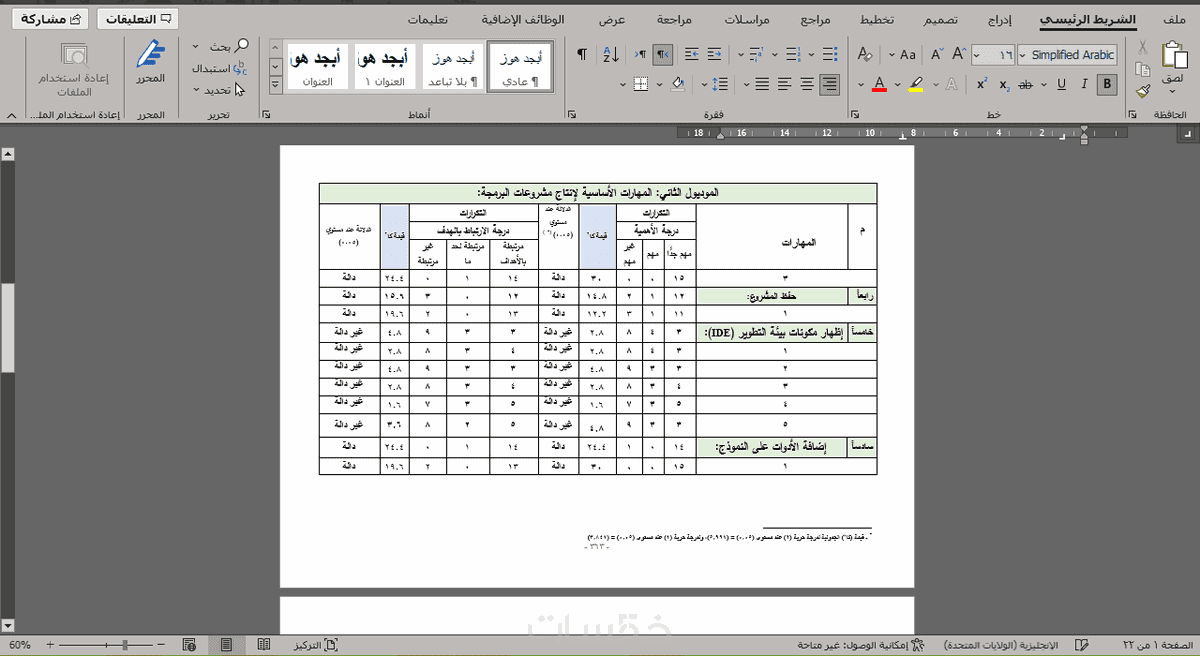This screenshot has width=1200, height=656.
Task: Click the Shading paint bucket icon
Action: click(678, 84)
